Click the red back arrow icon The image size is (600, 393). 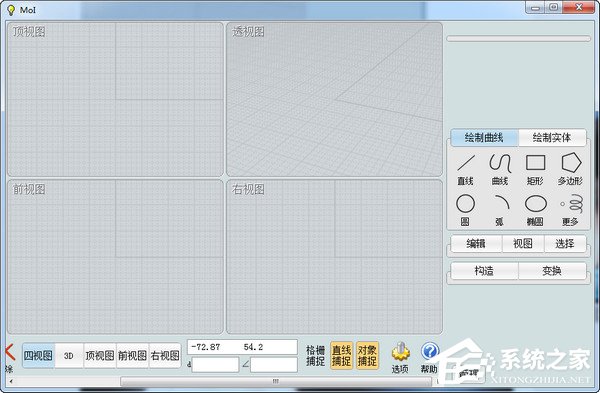[x=10, y=352]
